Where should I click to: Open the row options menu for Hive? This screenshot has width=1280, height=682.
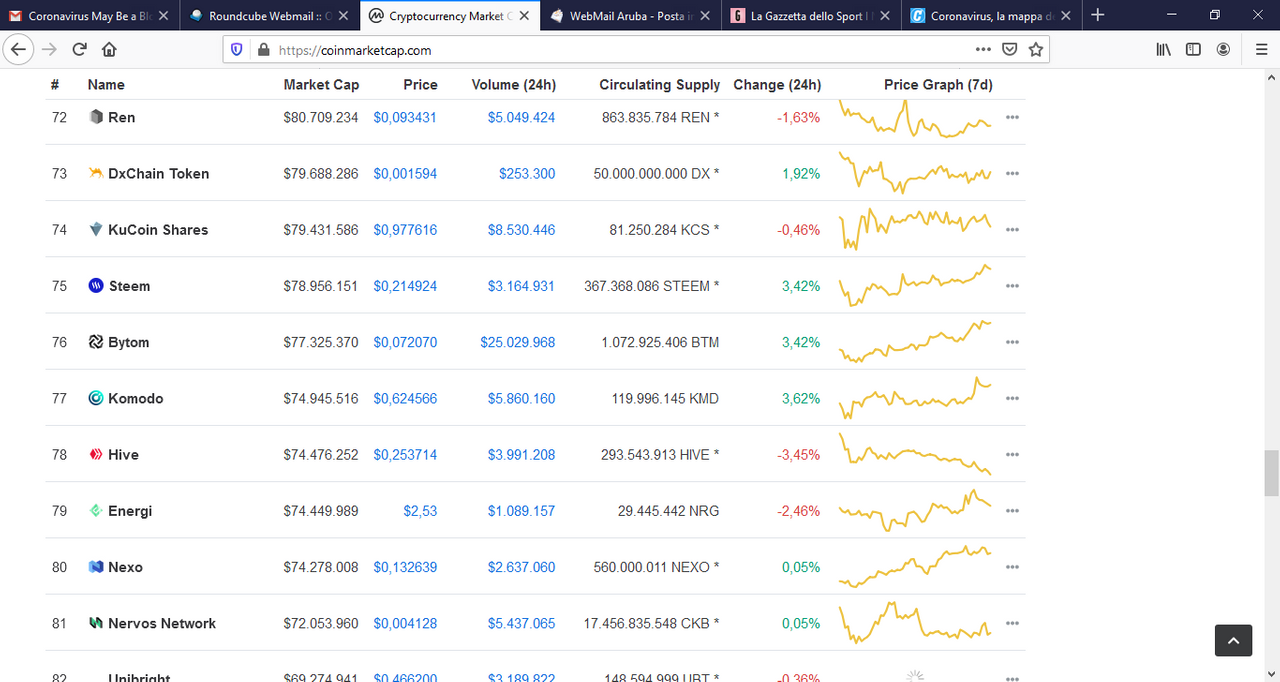coord(1012,454)
